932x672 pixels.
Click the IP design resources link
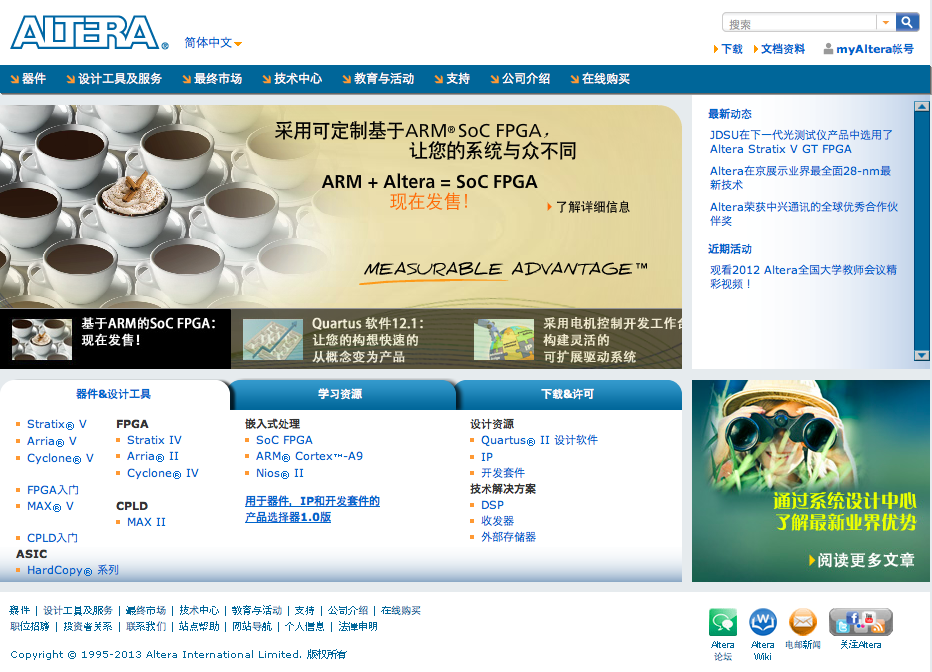pos(487,457)
